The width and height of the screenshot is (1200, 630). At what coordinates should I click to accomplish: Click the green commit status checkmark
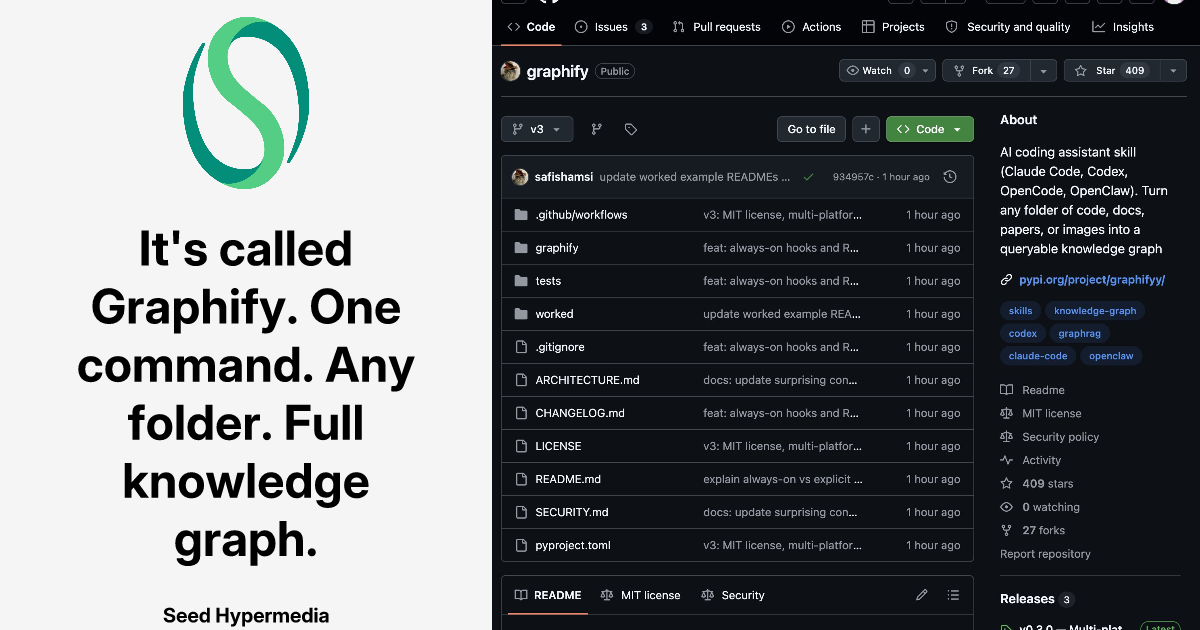[x=808, y=177]
